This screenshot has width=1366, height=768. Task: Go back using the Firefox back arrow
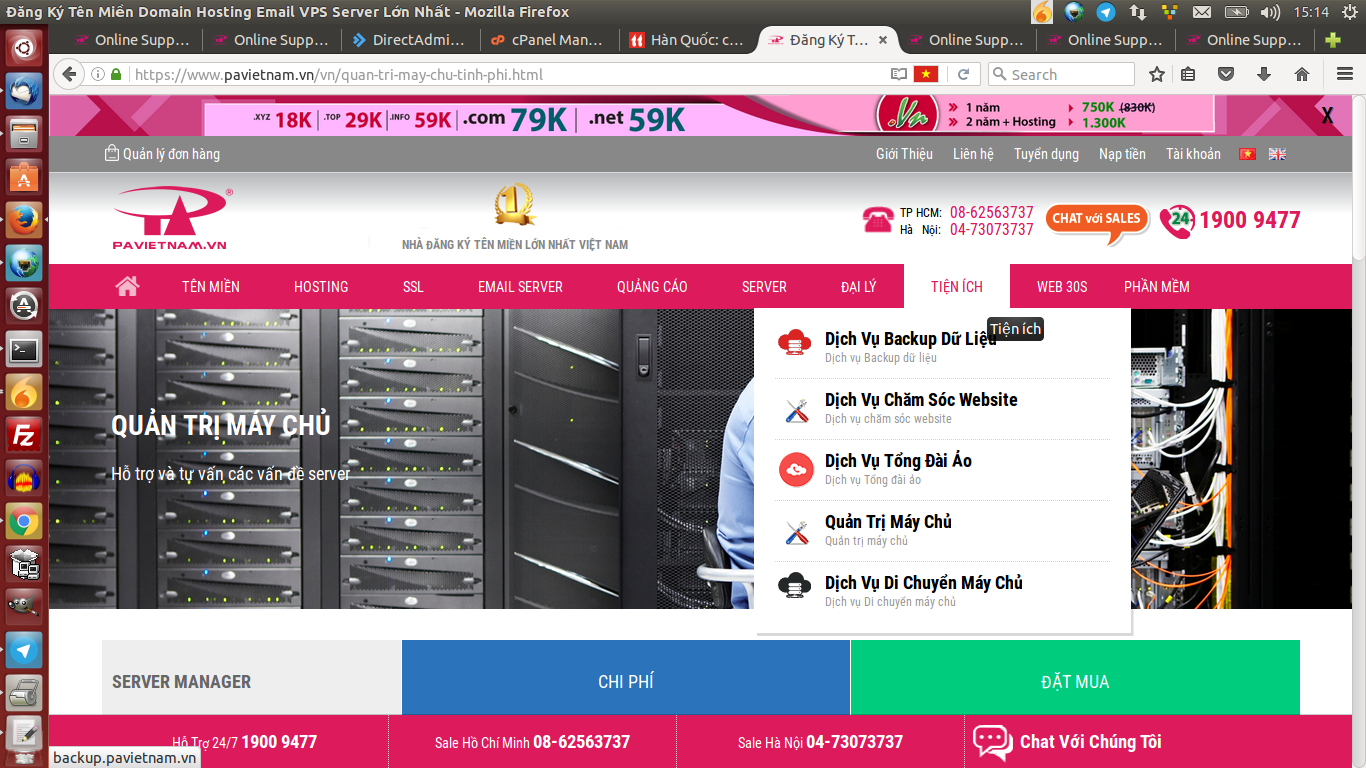tap(68, 74)
